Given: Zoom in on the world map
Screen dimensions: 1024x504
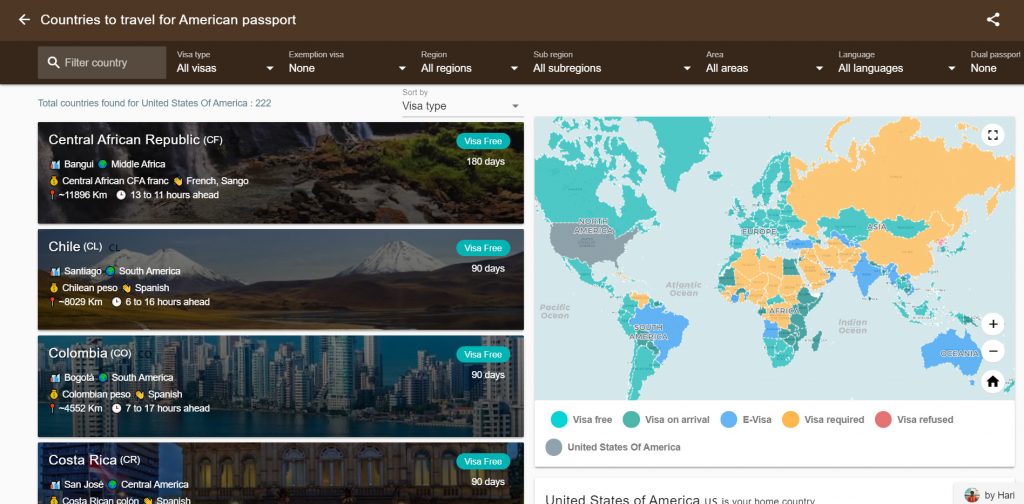Looking at the screenshot, I should coord(992,324).
